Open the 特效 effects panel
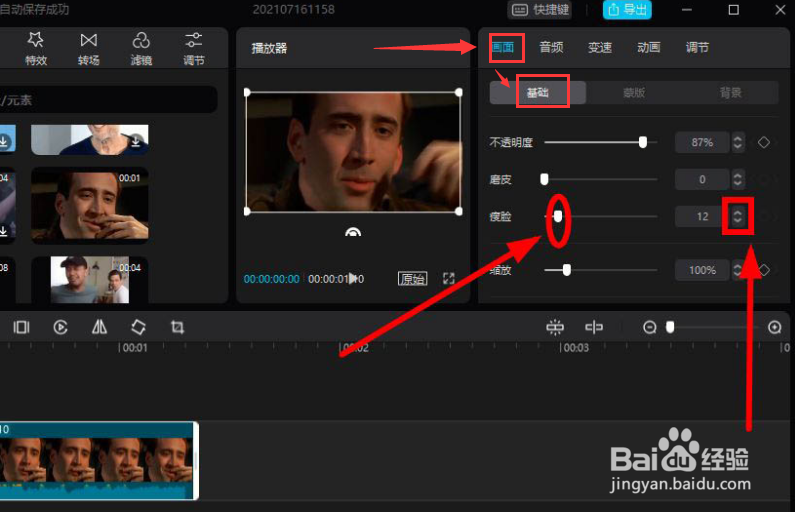 click(x=36, y=49)
